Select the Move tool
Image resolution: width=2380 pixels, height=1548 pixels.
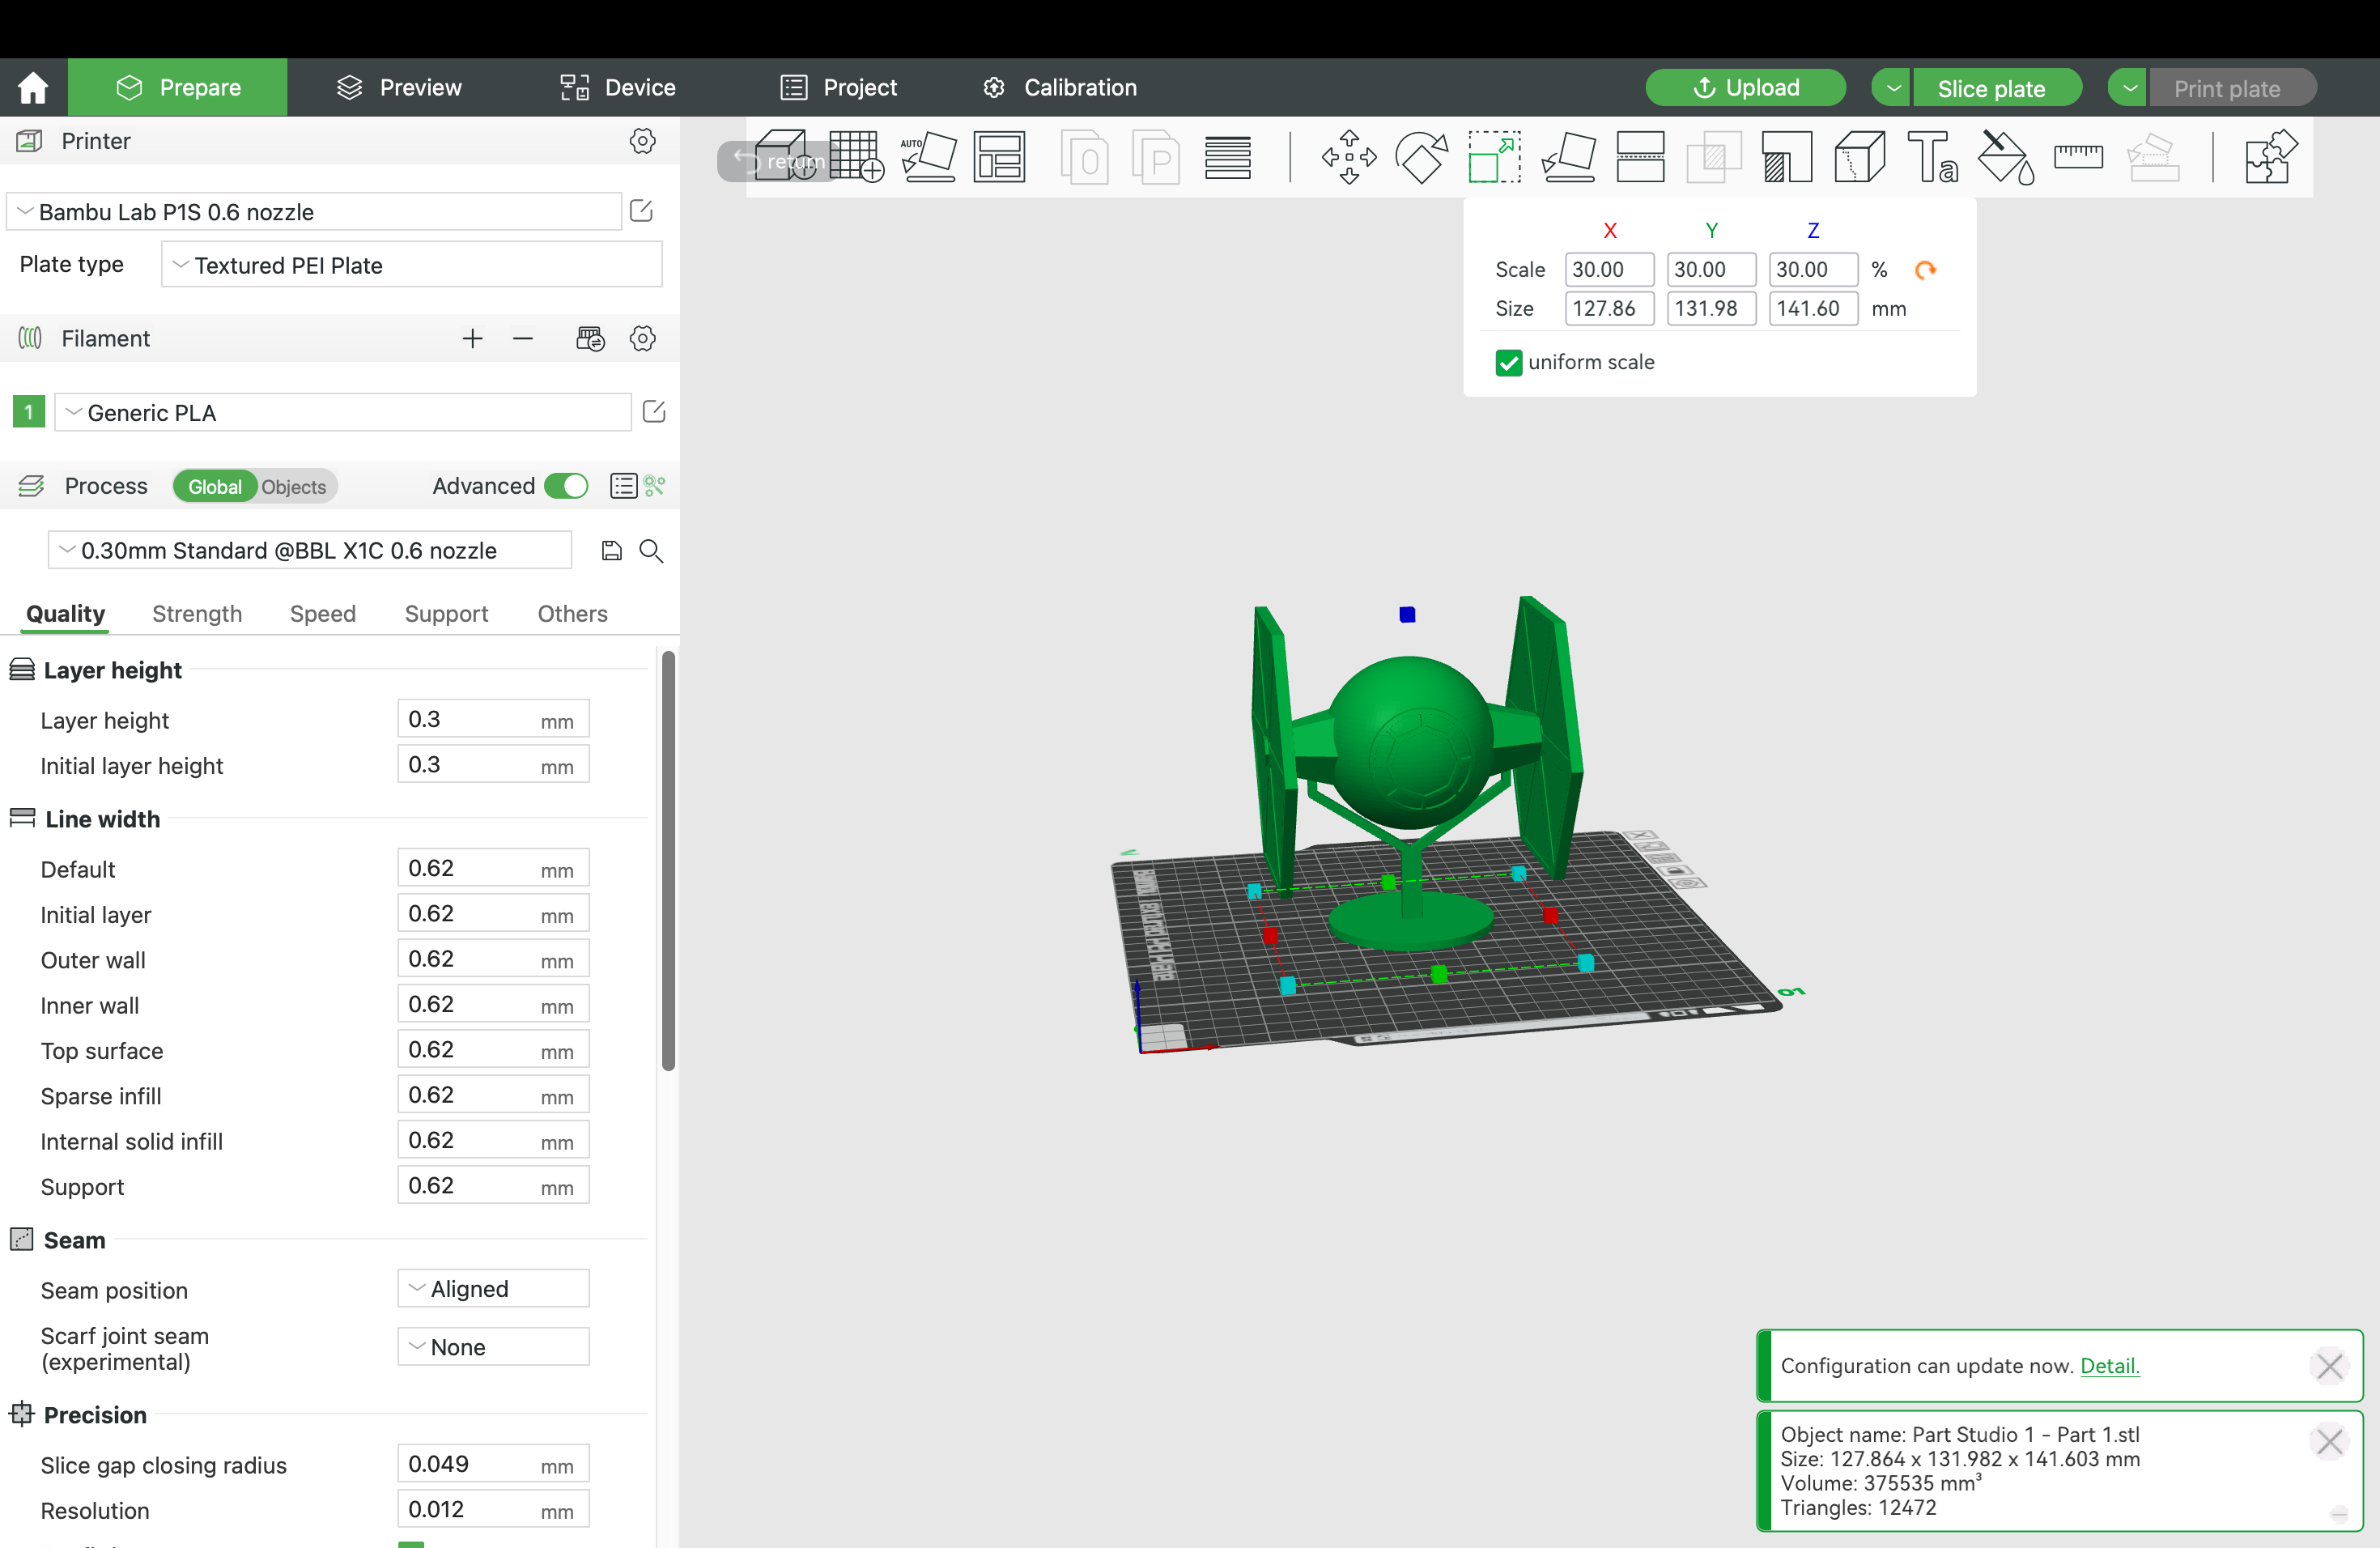click(x=1349, y=157)
